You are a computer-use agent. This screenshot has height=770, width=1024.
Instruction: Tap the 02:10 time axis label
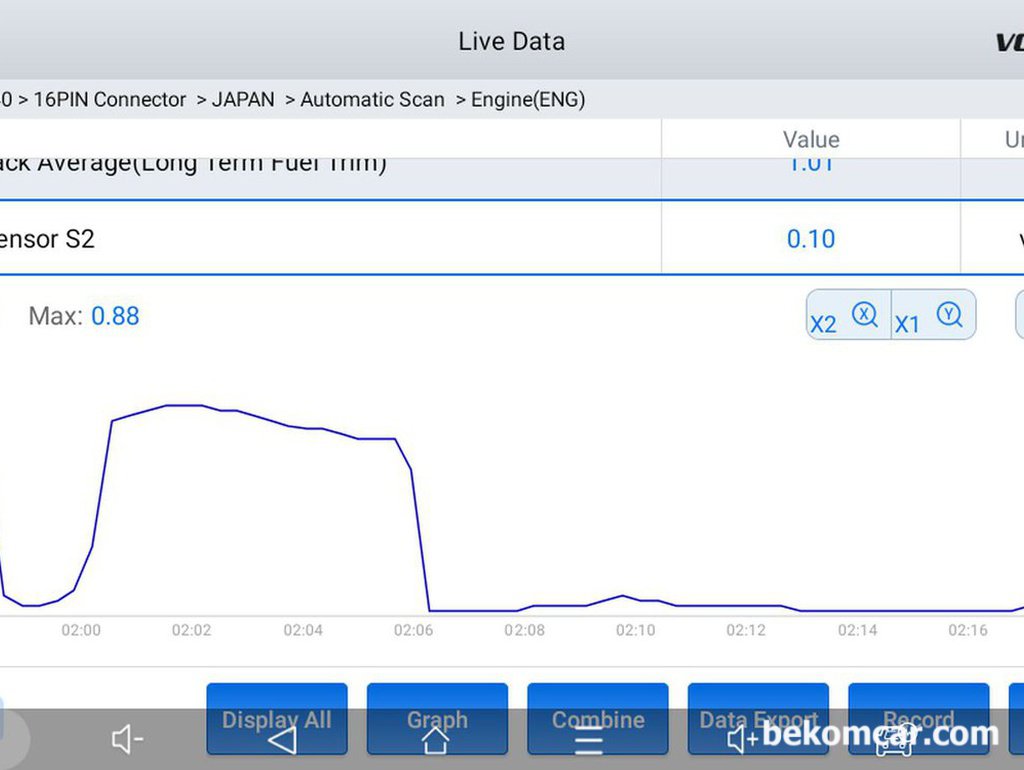click(635, 630)
